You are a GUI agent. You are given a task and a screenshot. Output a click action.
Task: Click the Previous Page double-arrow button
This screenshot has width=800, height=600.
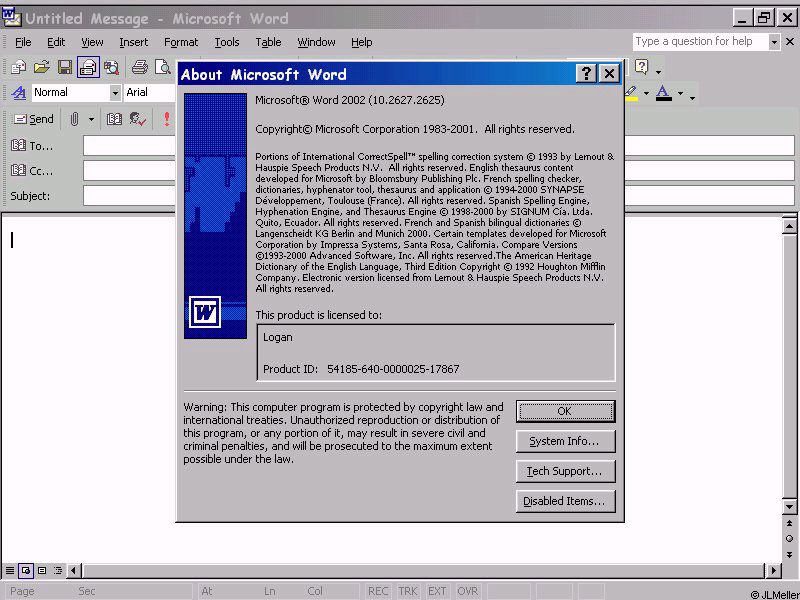tap(789, 523)
